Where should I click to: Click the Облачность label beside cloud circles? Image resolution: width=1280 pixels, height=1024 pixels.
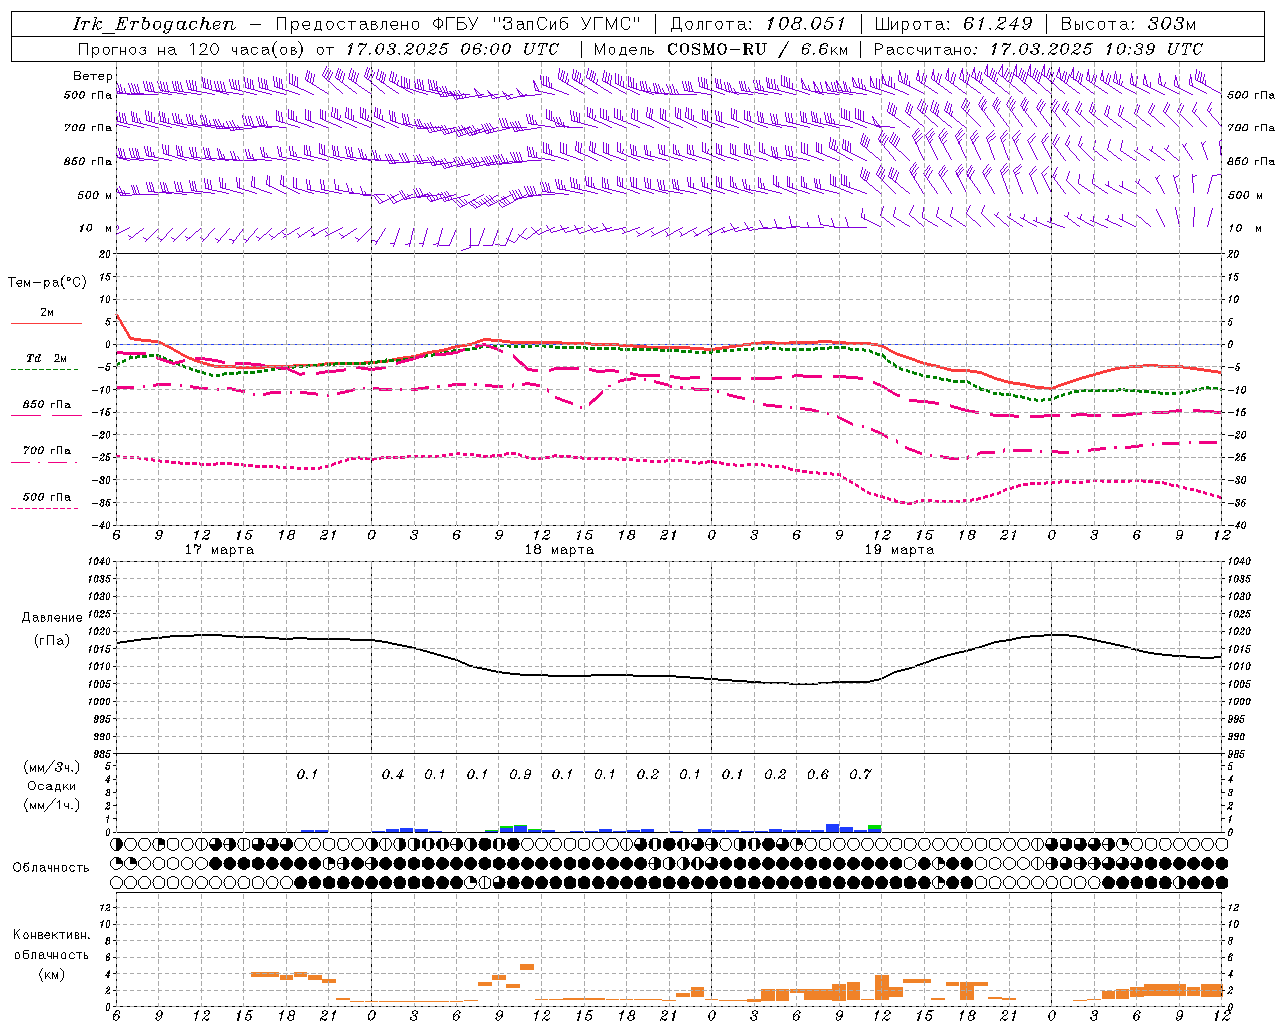point(51,868)
